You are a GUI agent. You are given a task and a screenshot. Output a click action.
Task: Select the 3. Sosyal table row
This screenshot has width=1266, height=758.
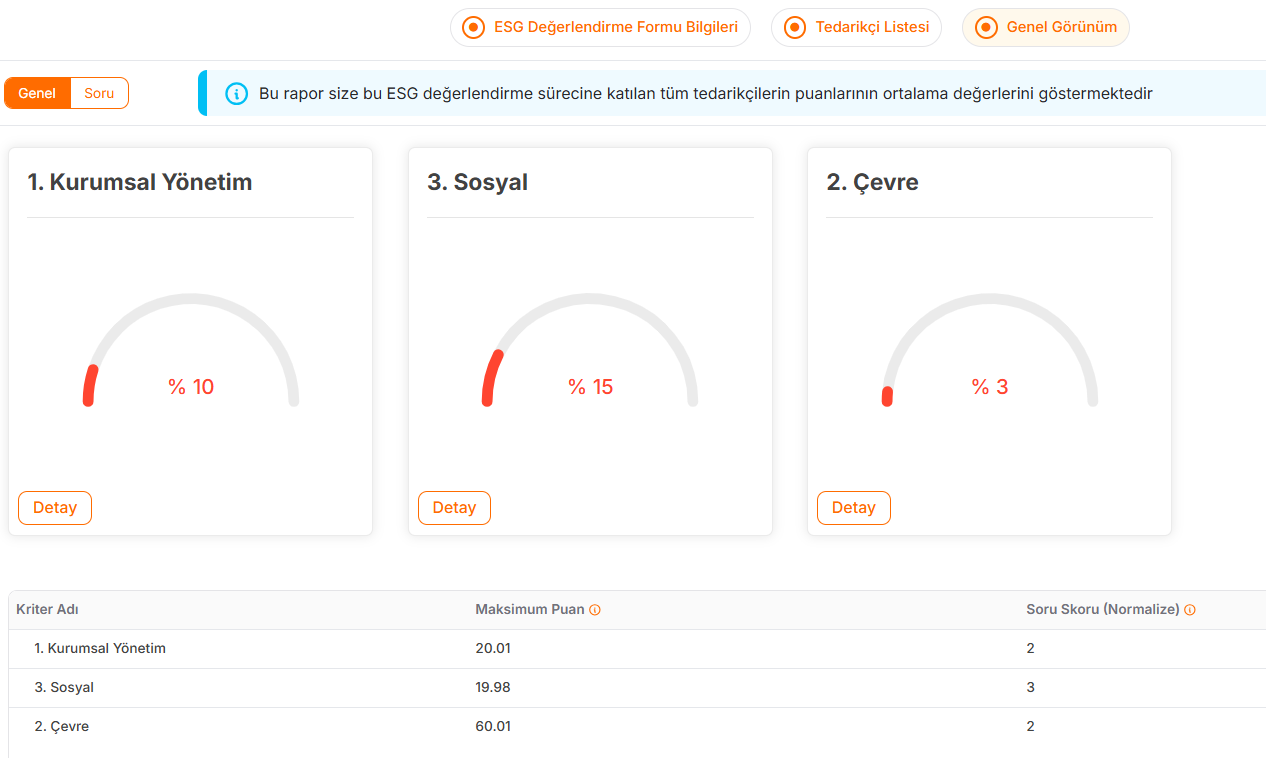pos(64,688)
